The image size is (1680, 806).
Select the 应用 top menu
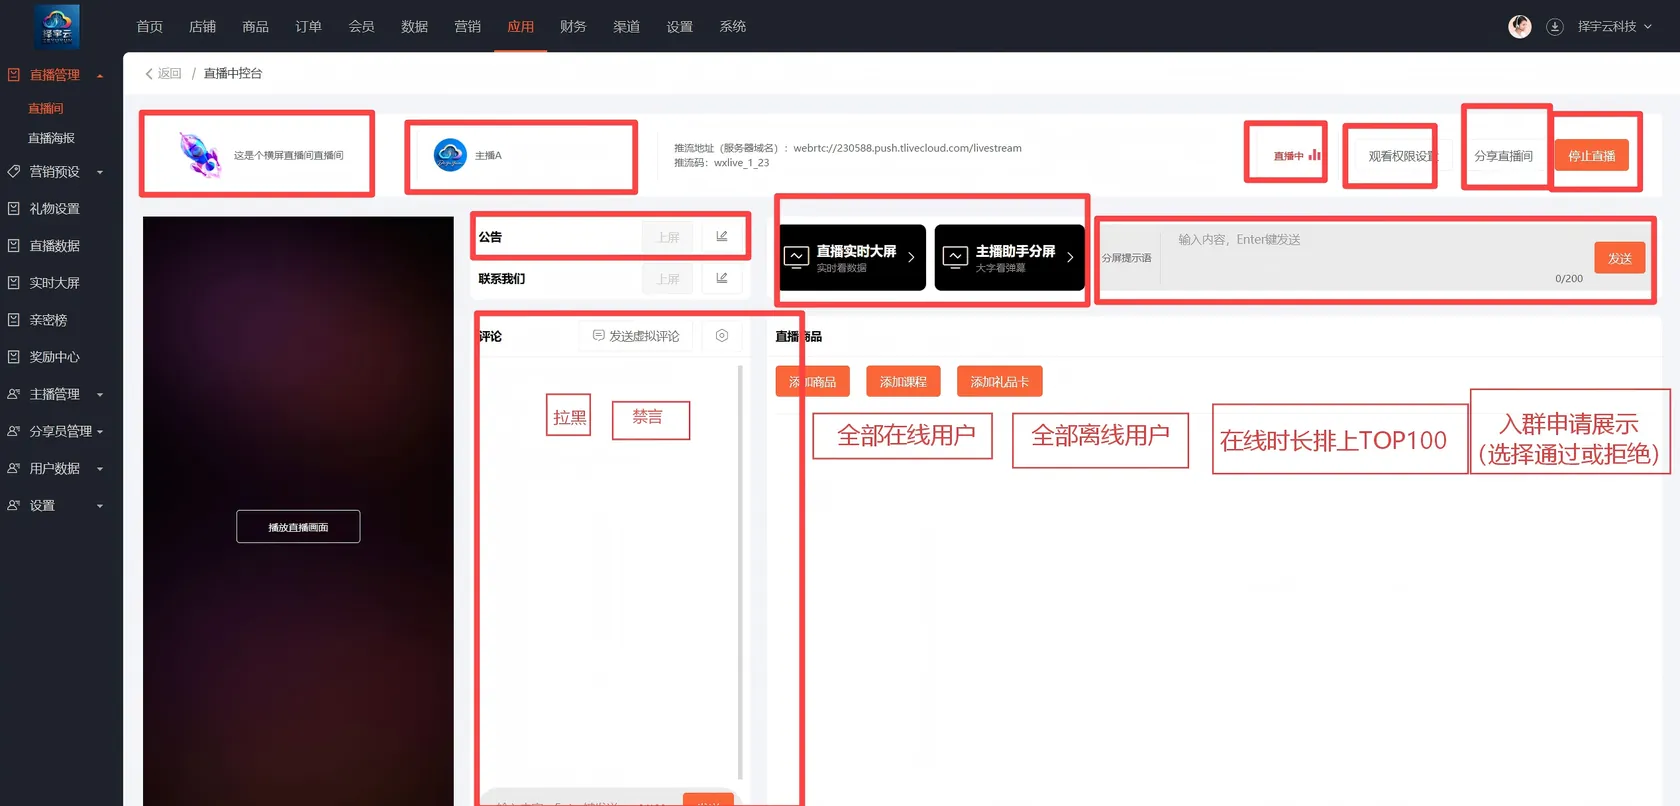click(521, 27)
